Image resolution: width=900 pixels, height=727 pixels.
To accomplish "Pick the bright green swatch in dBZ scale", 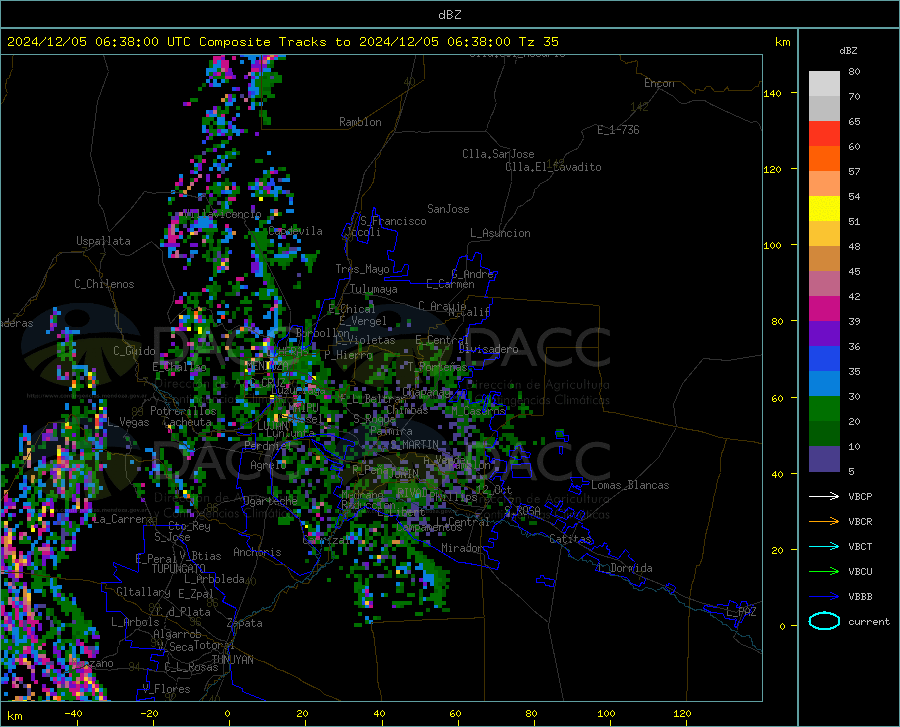I will [824, 409].
